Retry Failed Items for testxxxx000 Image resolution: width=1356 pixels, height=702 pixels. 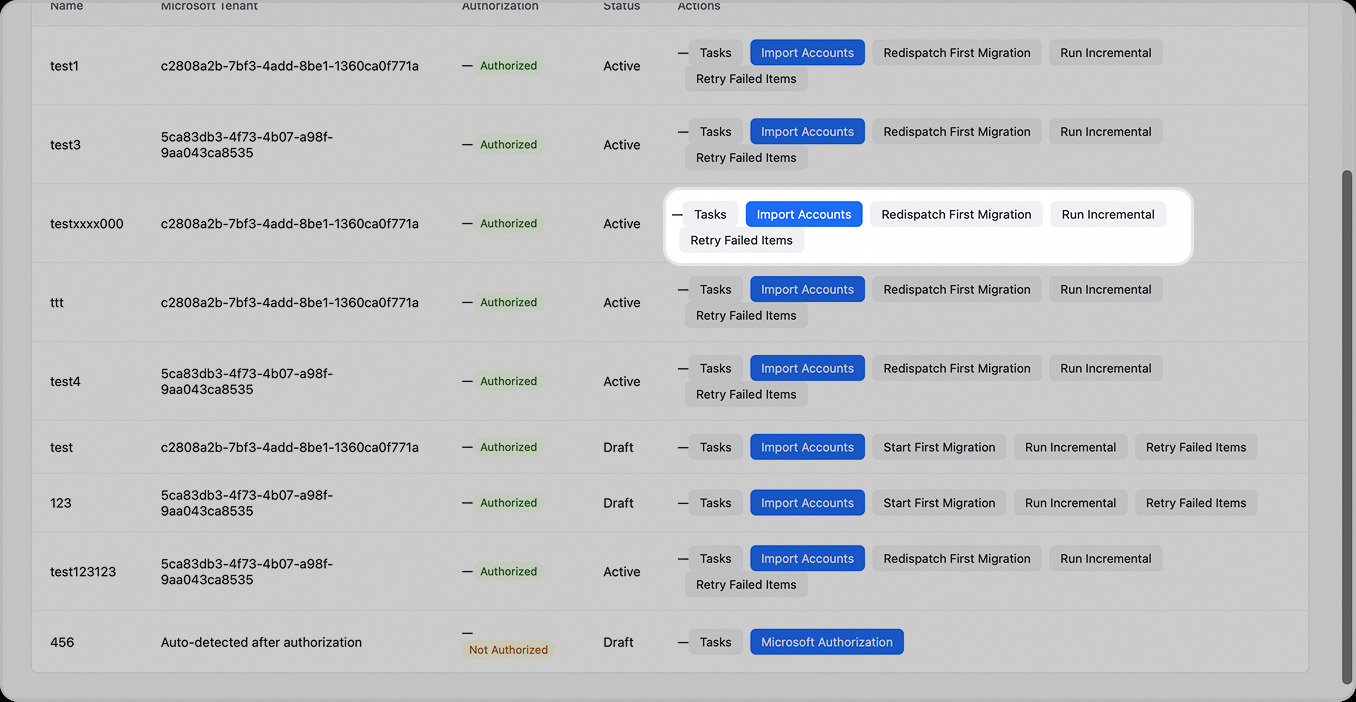point(741,240)
